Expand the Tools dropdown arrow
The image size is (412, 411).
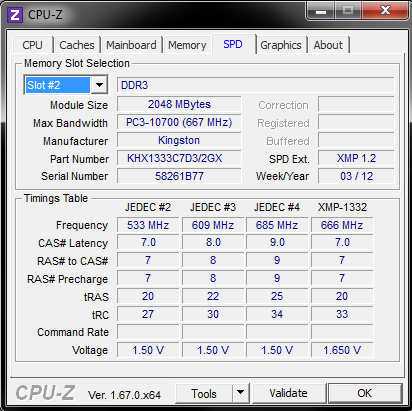point(241,393)
